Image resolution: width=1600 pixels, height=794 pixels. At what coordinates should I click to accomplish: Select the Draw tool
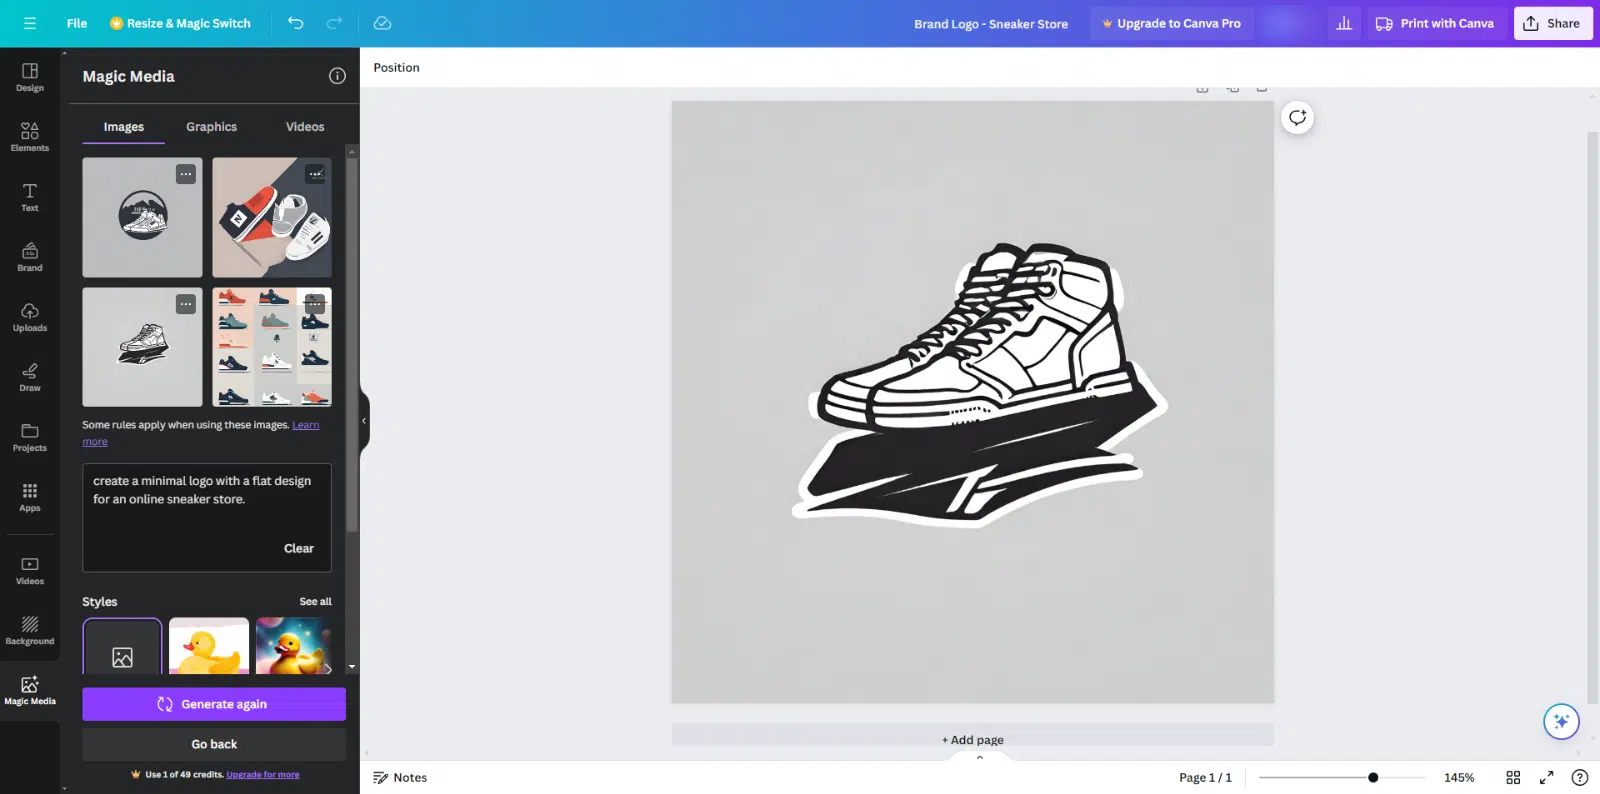(x=30, y=377)
